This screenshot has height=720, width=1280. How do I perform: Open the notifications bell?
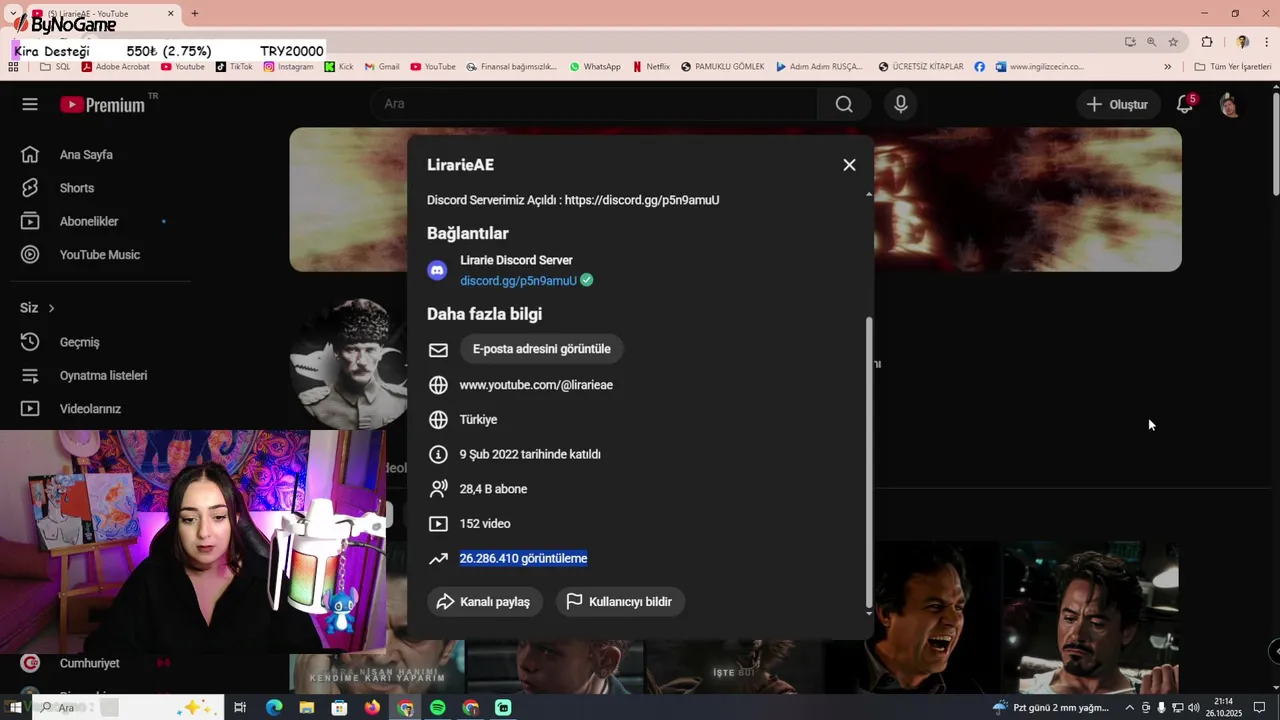click(1185, 104)
